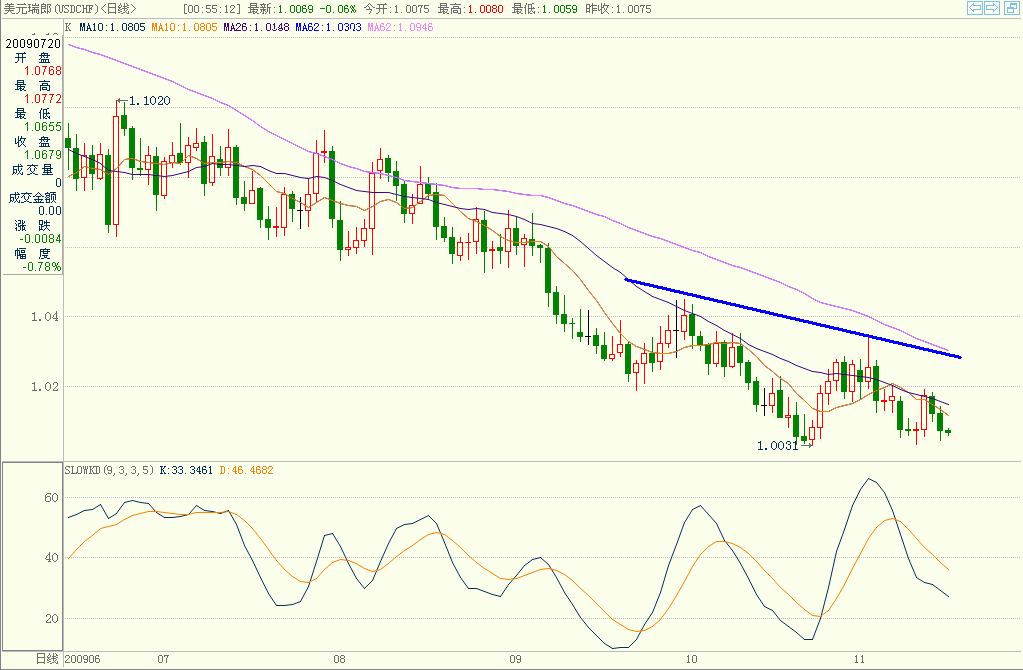Screen dimensions: 1023x670
Task: Click the 成交量 label in side panel
Action: (32, 170)
